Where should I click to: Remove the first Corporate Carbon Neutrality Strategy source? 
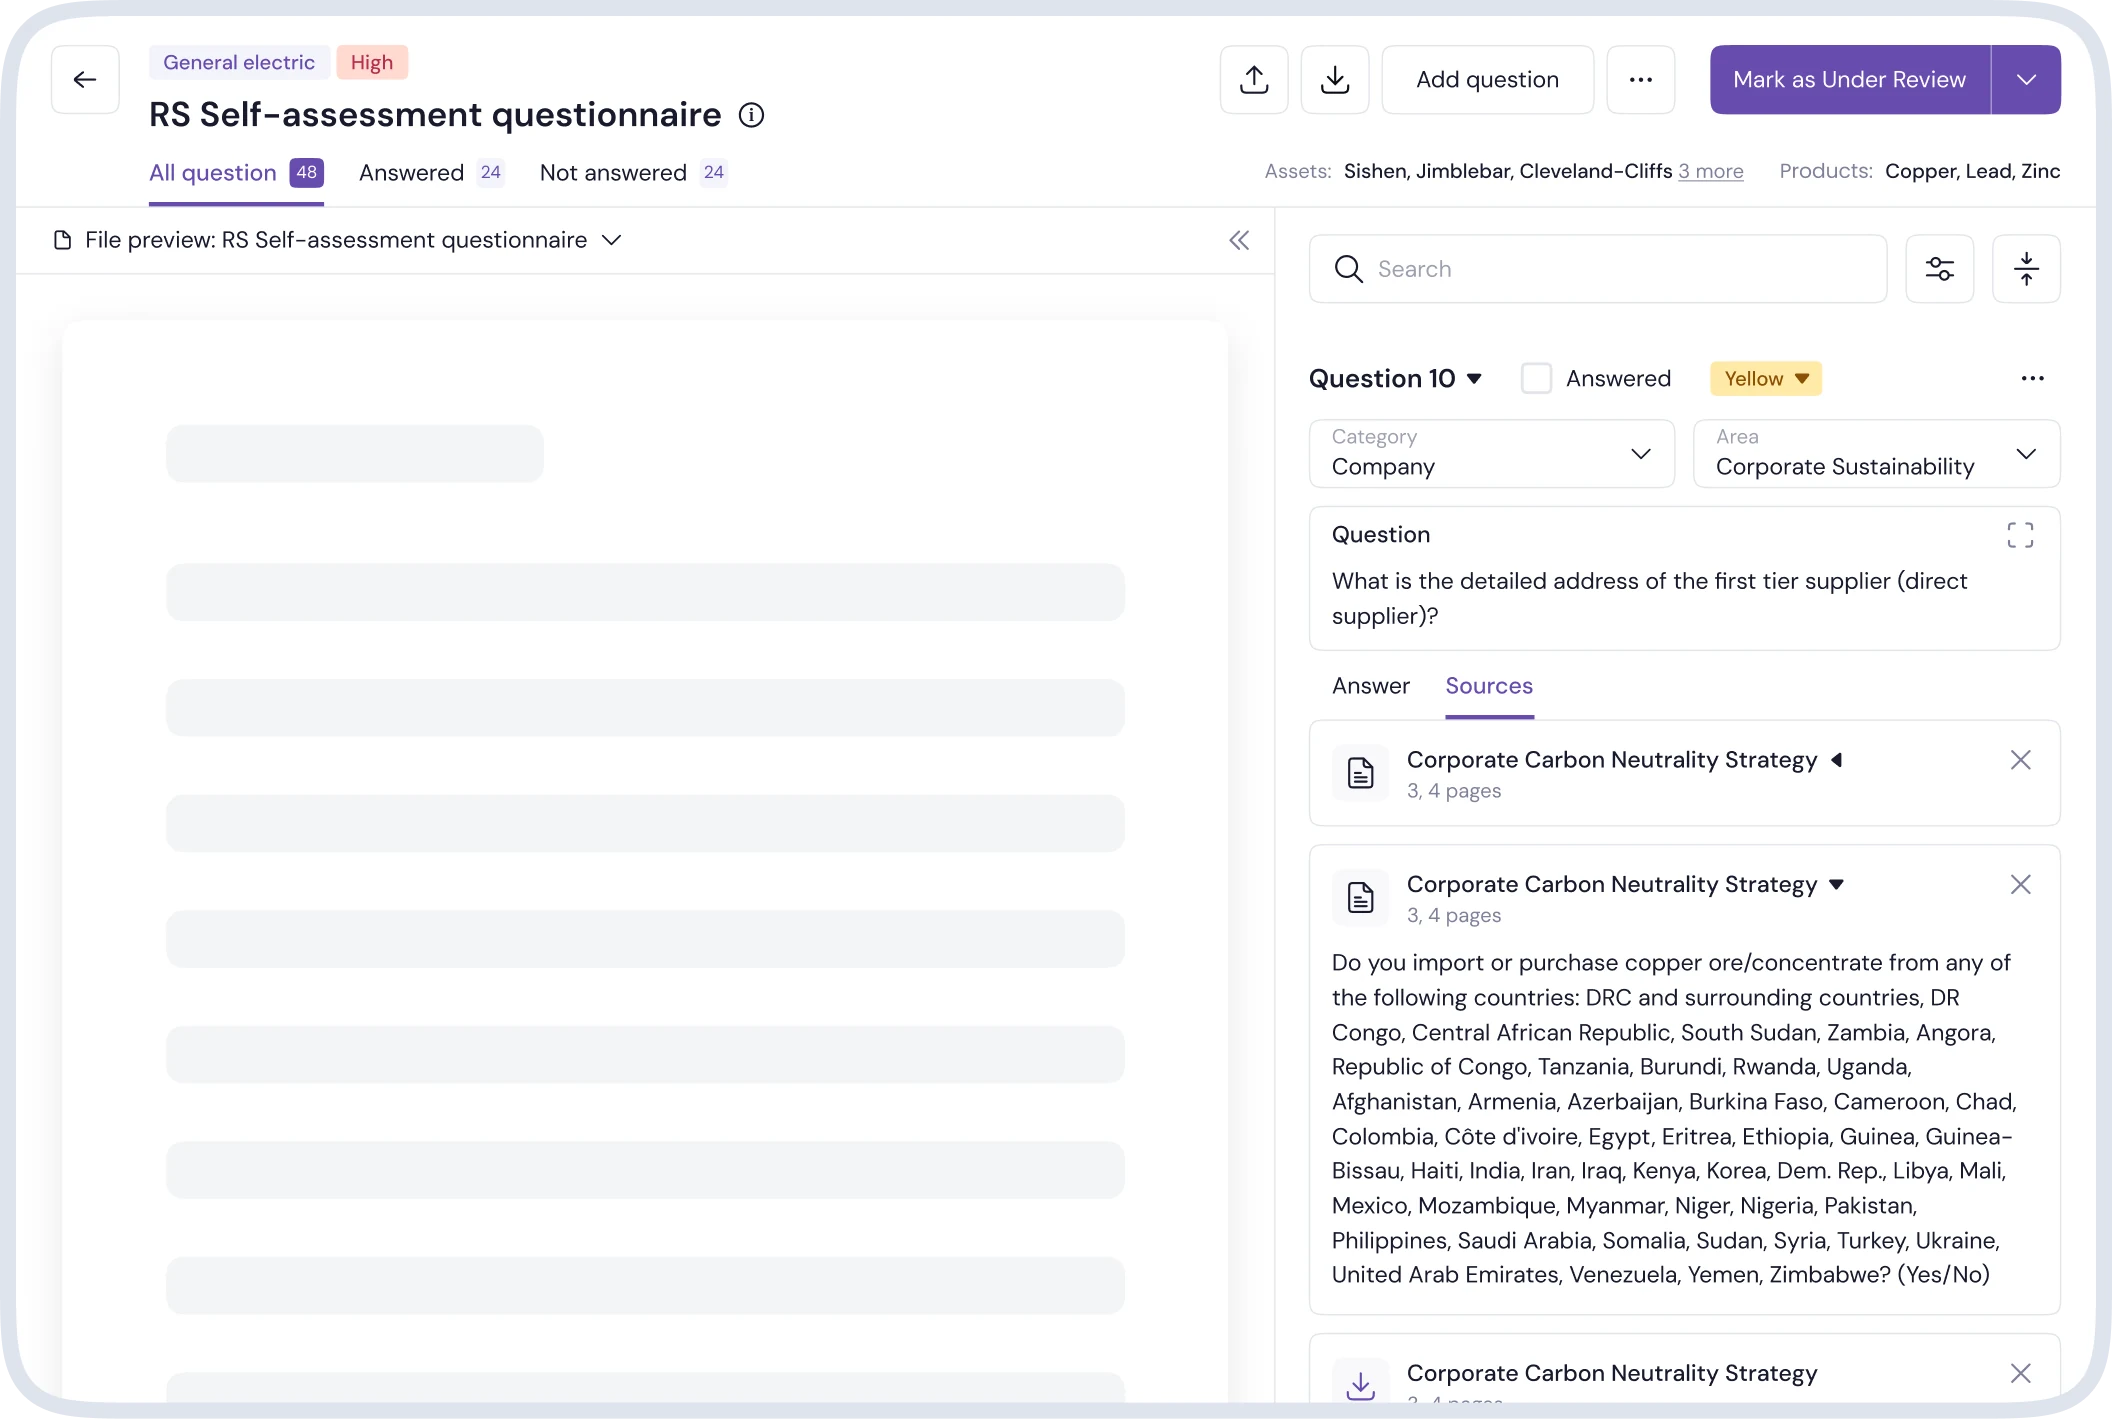click(2020, 760)
